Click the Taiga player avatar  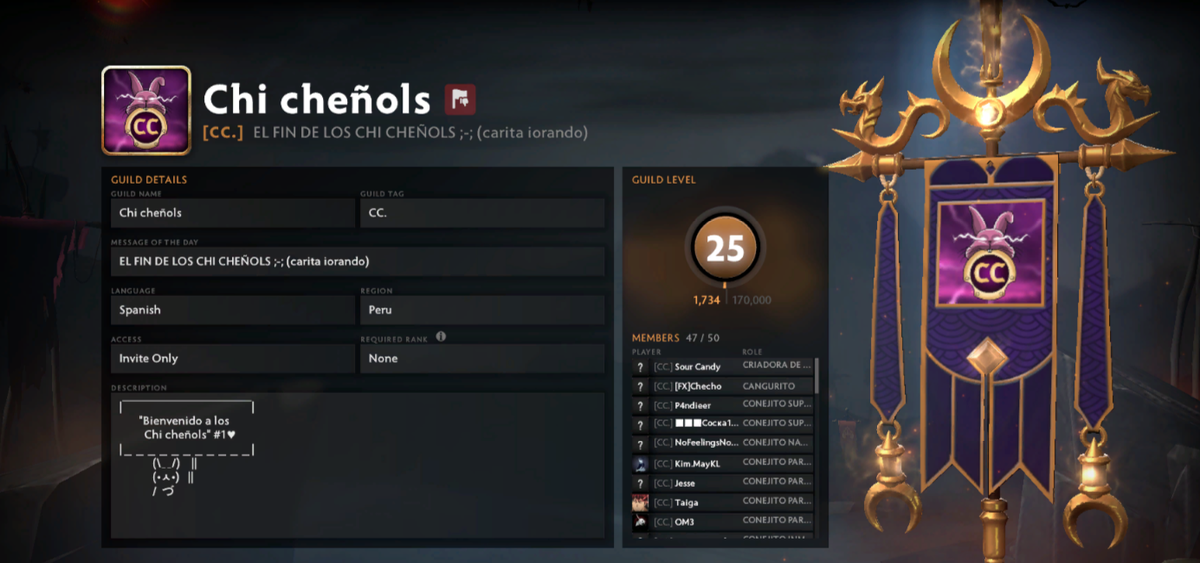[640, 502]
